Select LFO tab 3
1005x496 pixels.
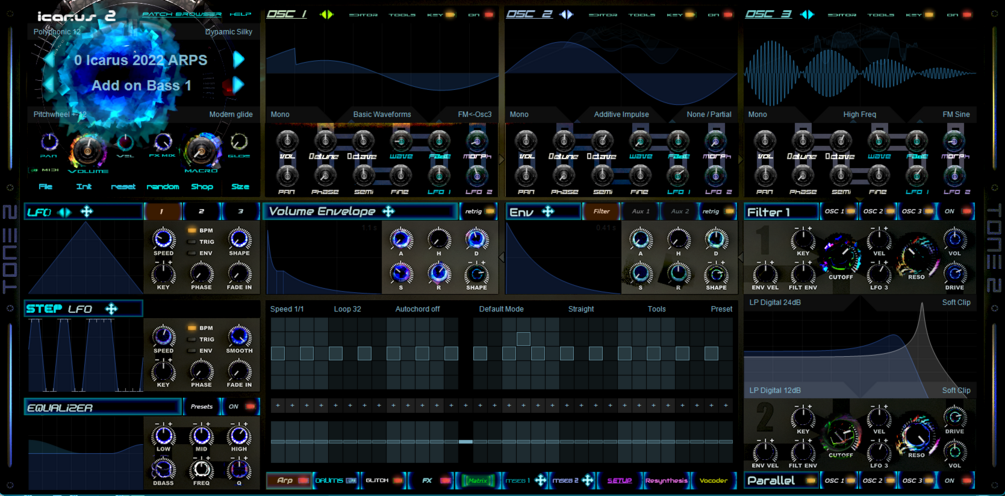(240, 211)
